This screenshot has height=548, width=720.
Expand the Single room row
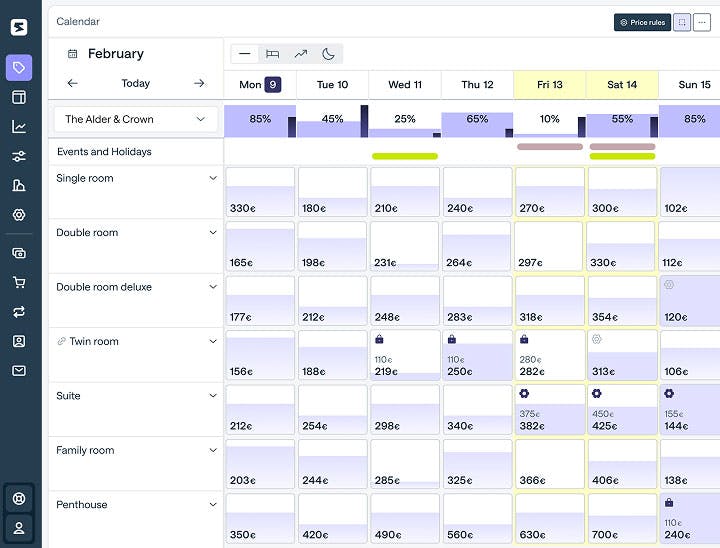(213, 178)
